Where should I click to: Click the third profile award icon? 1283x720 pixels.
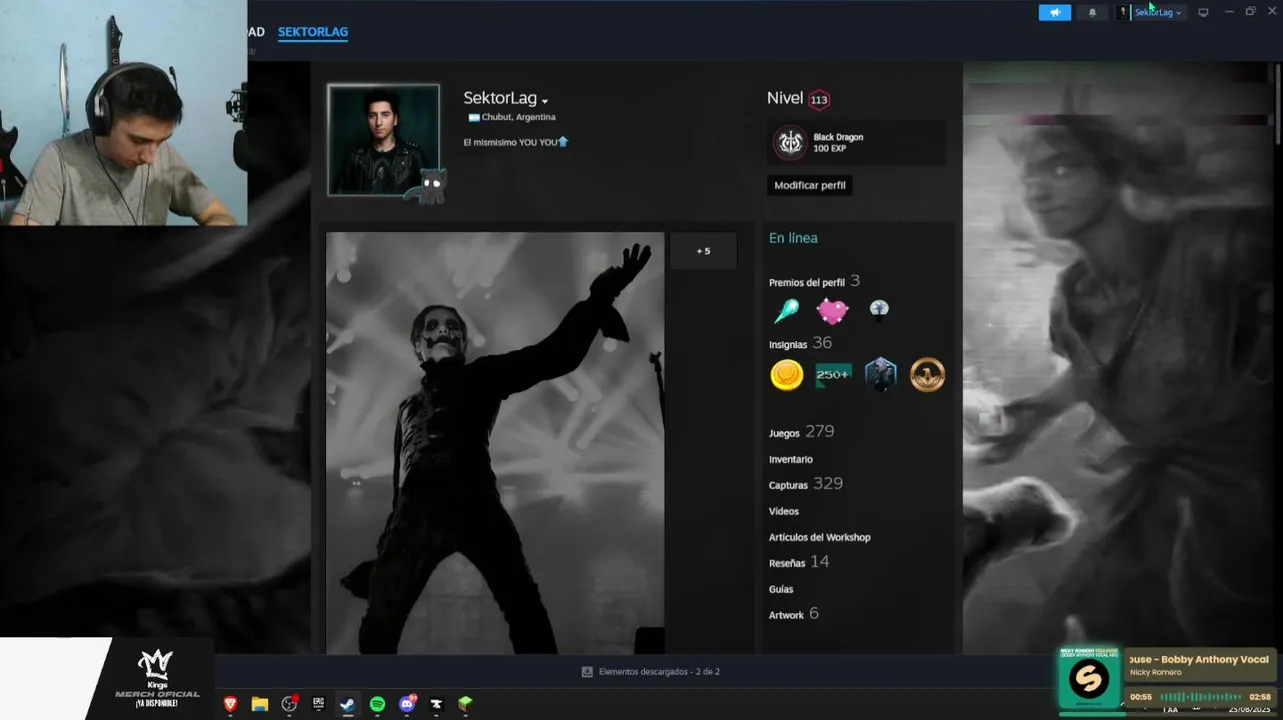click(x=879, y=309)
